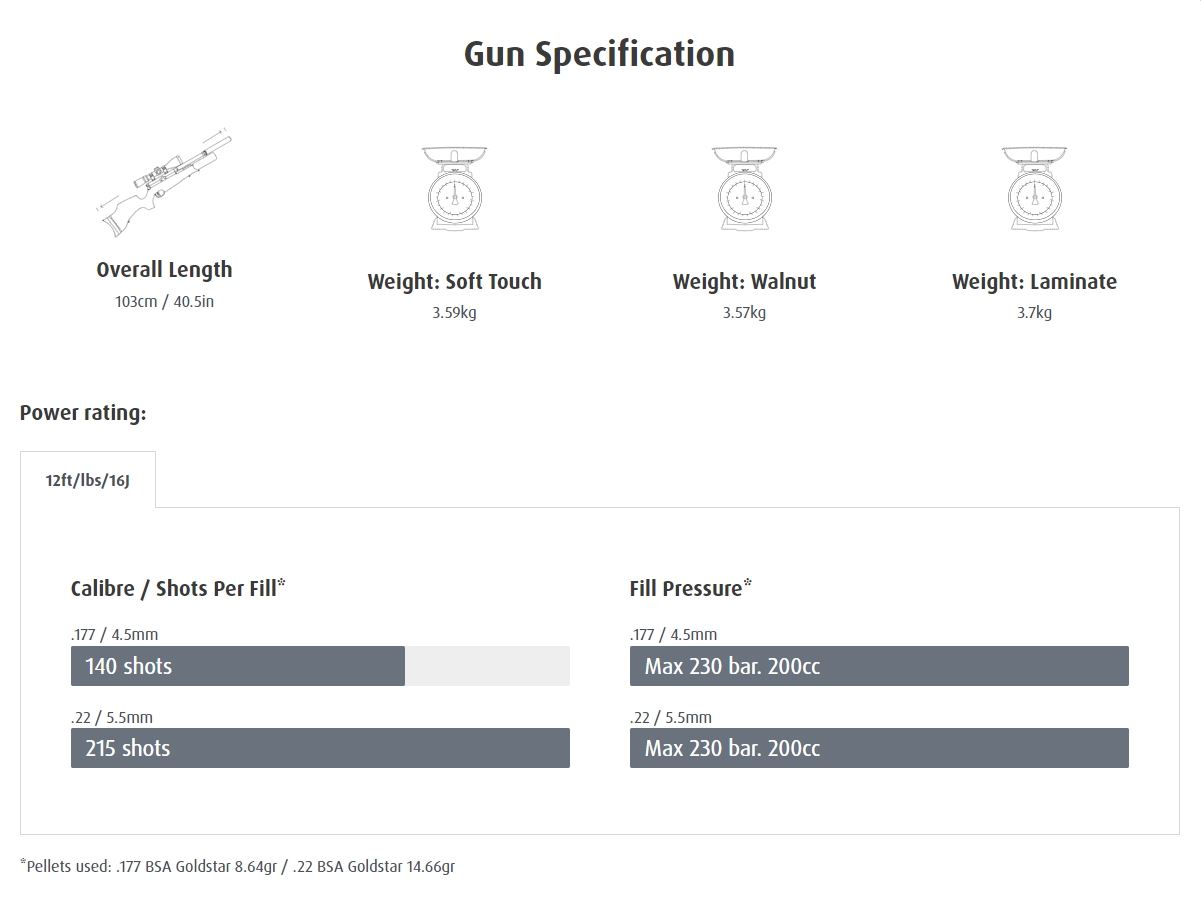
Task: Click the Weight: Laminate label
Action: pos(1034,282)
